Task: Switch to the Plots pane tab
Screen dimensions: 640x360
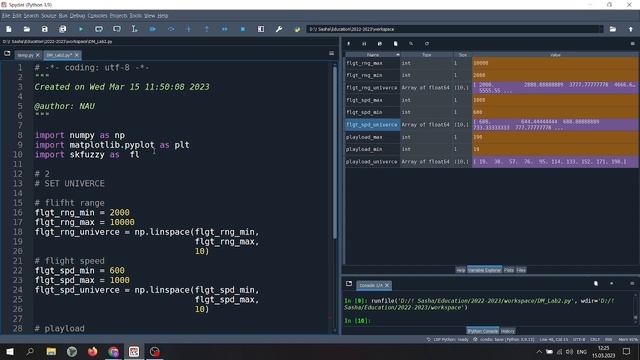Action: click(509, 270)
